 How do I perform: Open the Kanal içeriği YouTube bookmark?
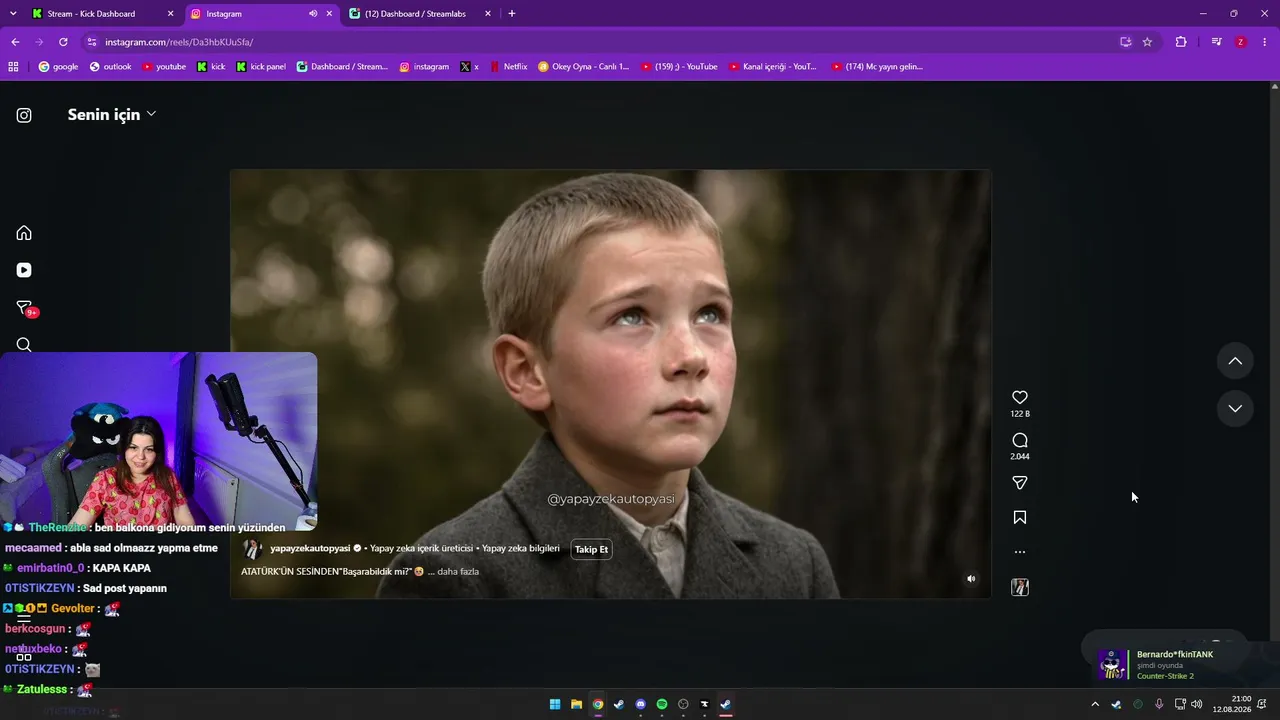(x=773, y=67)
